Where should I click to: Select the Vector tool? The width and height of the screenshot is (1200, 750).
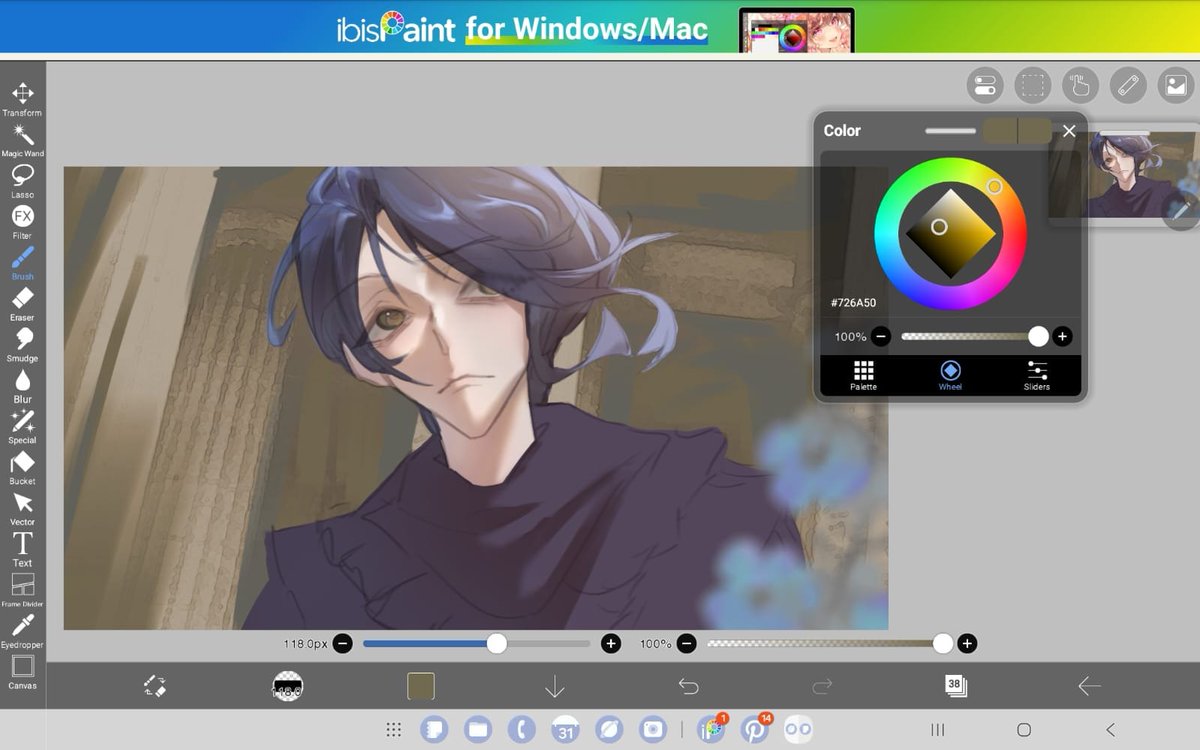tap(22, 509)
